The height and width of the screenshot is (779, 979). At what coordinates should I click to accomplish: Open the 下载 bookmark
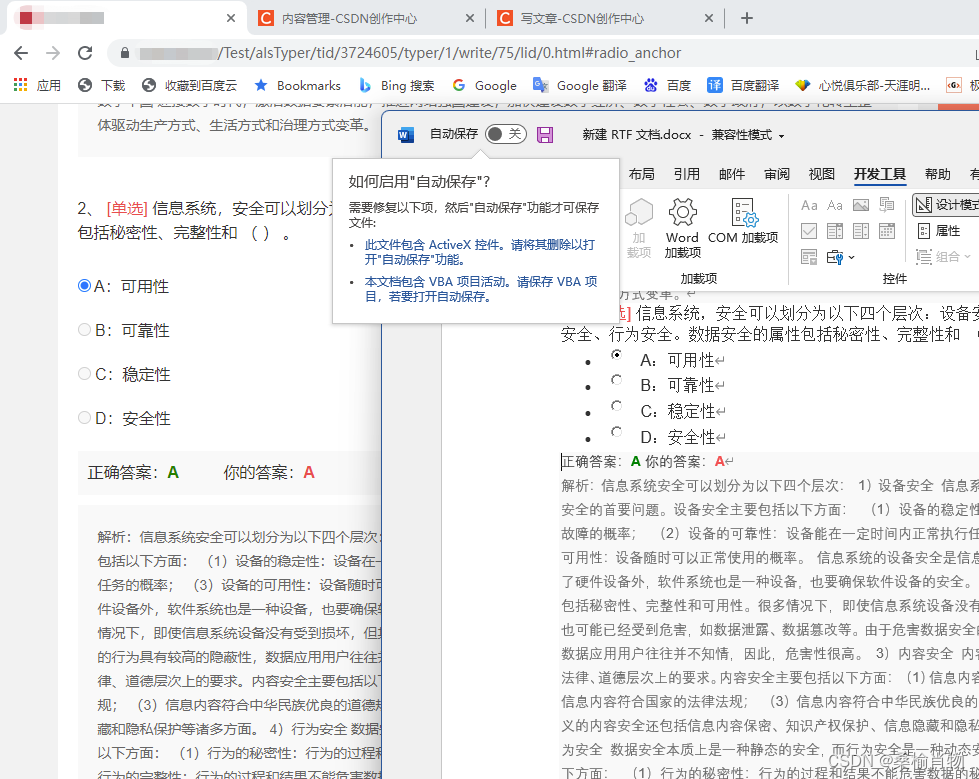pyautogui.click(x=102, y=86)
